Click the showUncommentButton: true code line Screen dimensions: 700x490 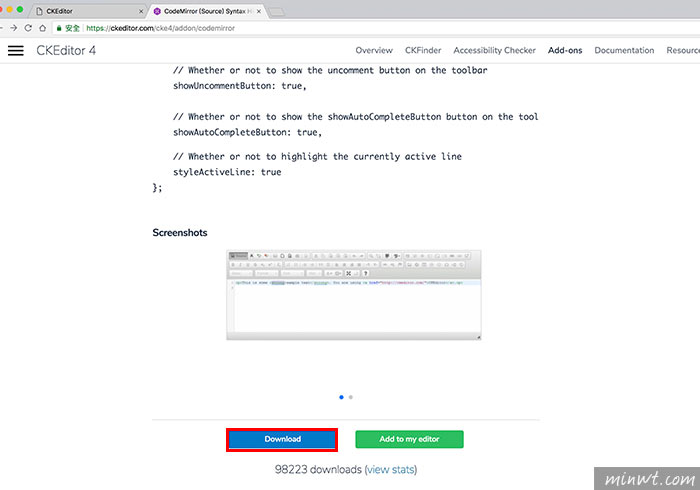[240, 86]
